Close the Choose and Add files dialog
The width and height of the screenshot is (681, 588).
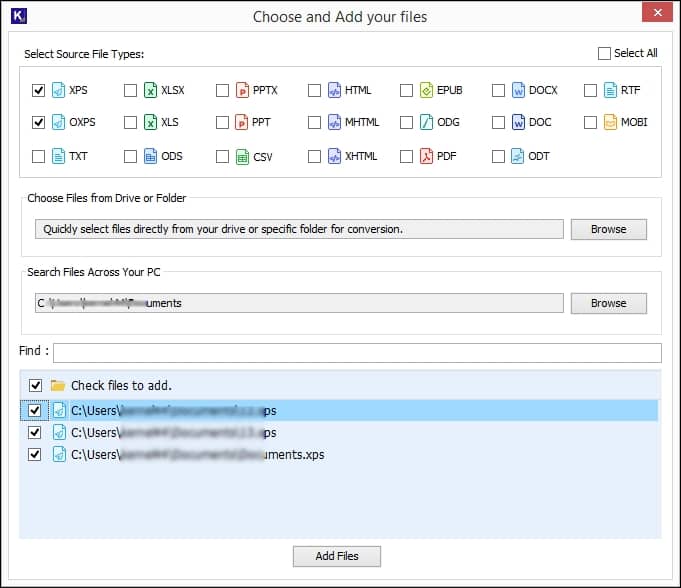(657, 13)
